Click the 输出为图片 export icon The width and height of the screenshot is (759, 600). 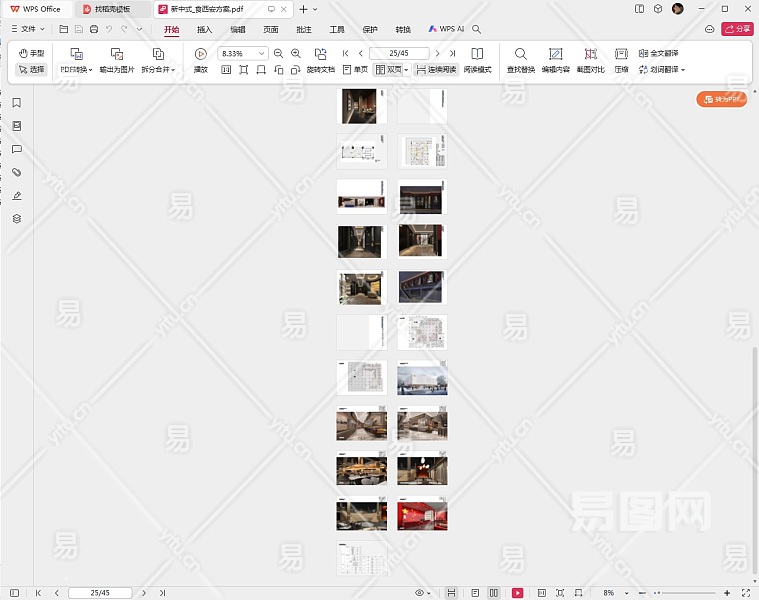[x=117, y=54]
